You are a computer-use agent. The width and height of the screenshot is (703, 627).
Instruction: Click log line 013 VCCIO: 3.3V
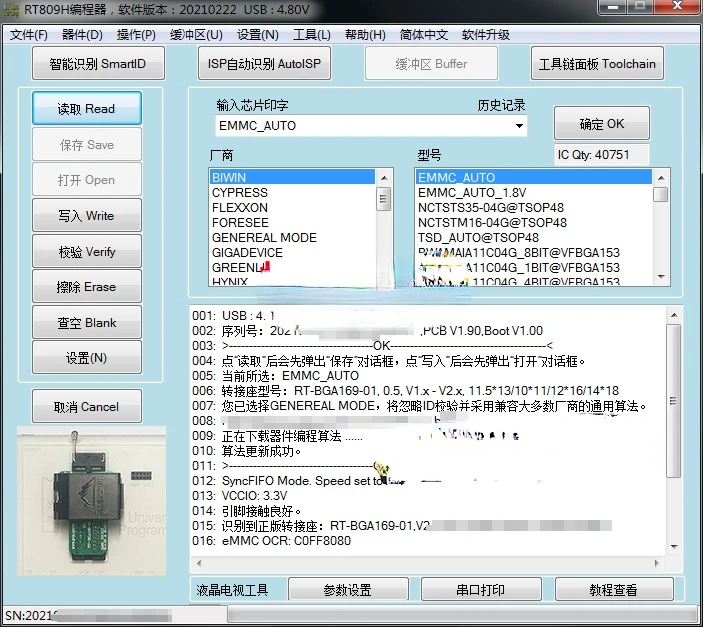tap(240, 496)
